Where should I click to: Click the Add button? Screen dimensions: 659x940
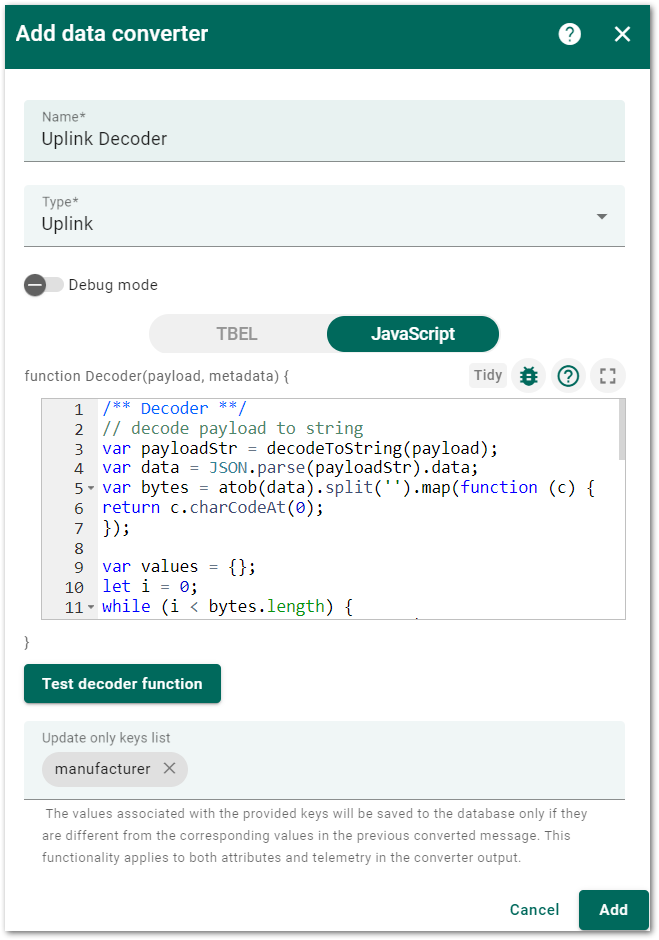tap(613, 909)
